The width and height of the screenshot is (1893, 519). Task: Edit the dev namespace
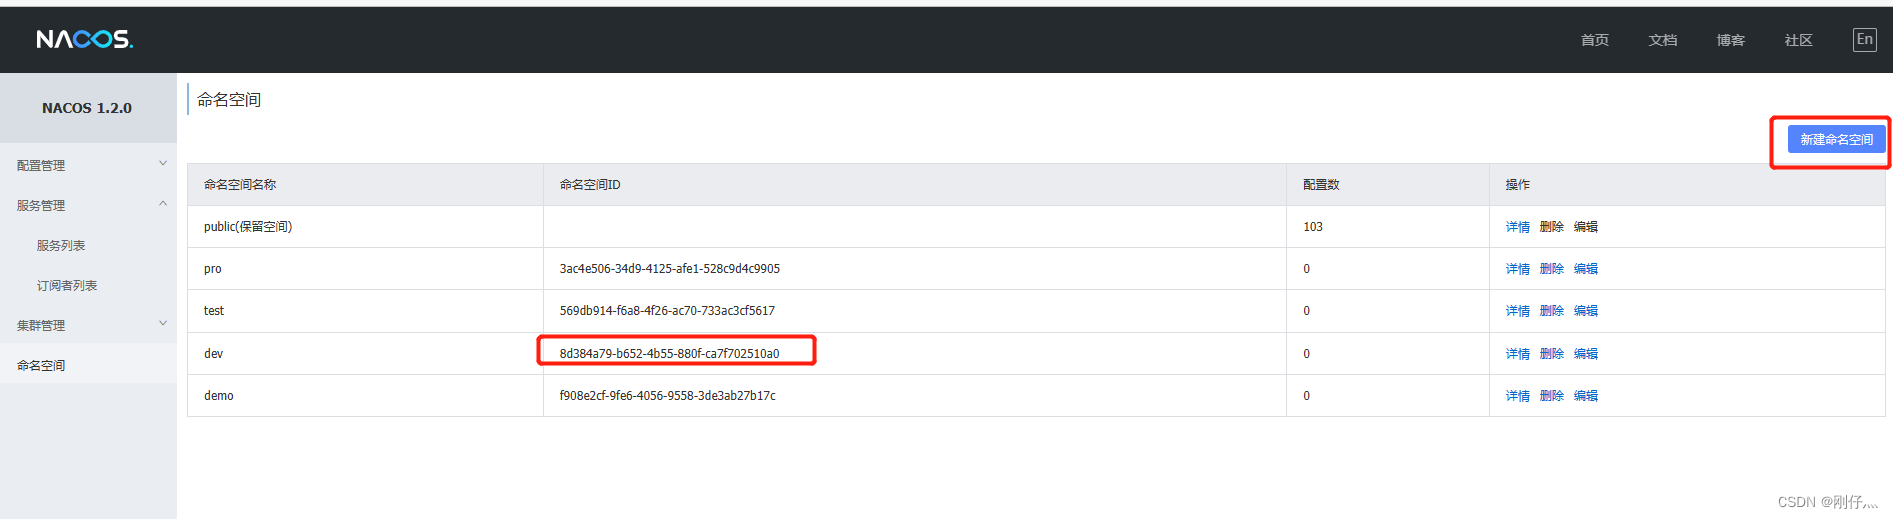[x=1585, y=354]
